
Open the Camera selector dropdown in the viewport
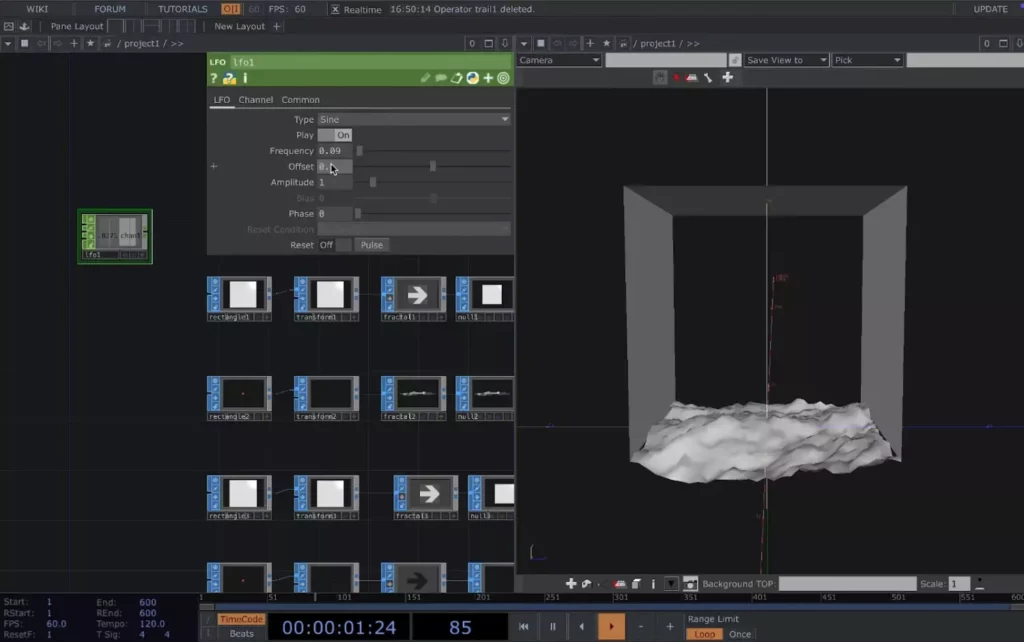point(558,59)
